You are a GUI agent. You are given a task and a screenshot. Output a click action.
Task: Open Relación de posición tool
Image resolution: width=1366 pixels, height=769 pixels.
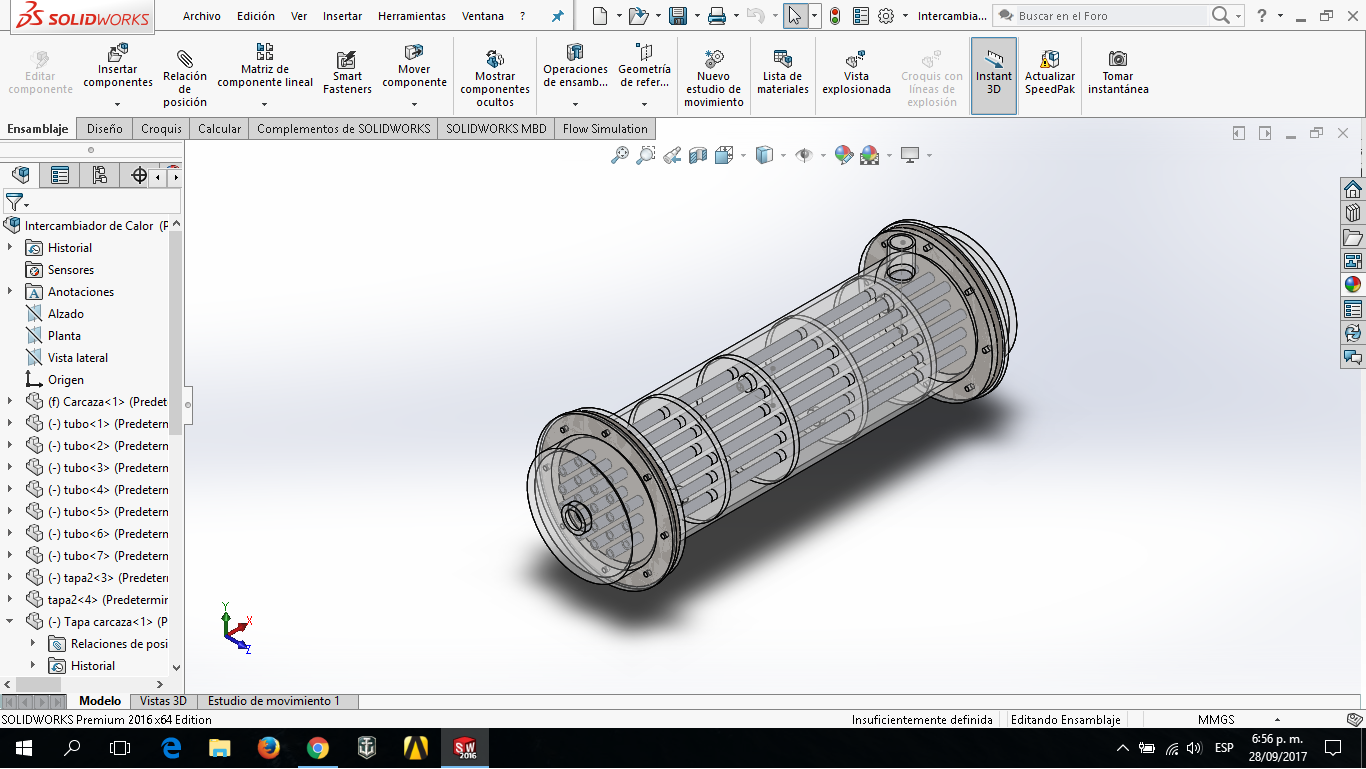click(185, 76)
